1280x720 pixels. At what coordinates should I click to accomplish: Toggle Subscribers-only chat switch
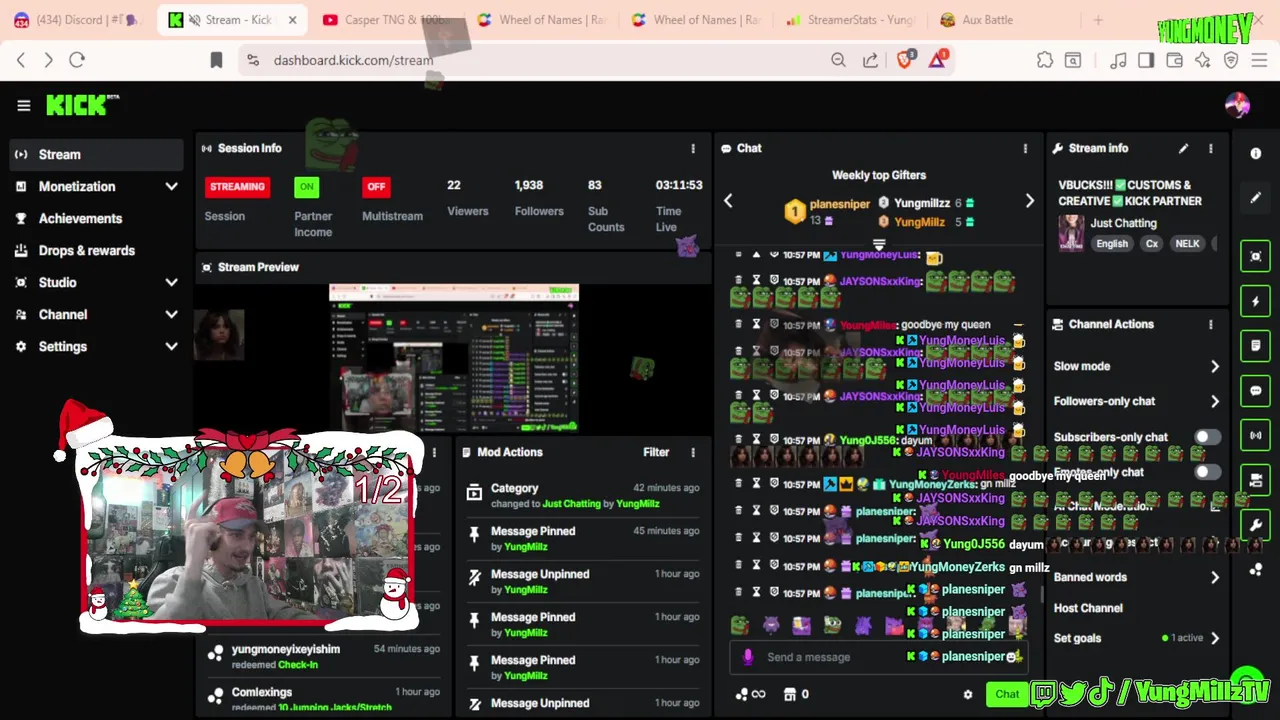pos(1207,437)
